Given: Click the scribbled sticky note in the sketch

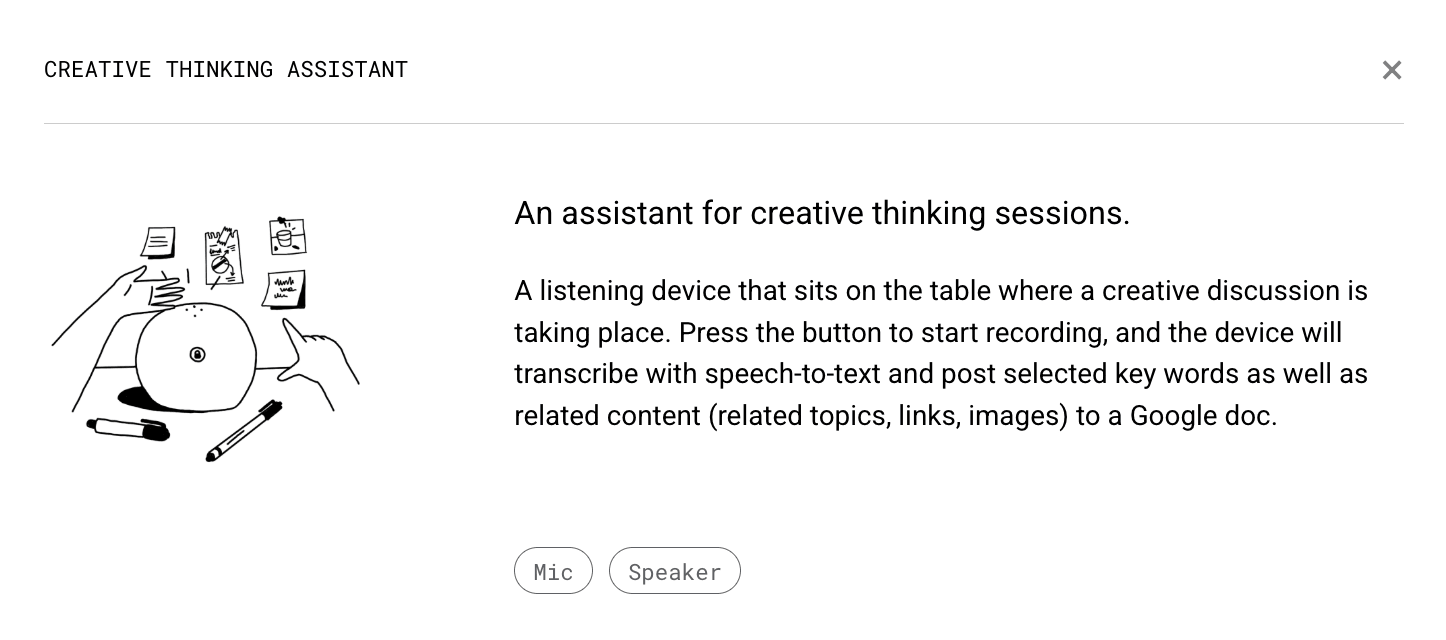Looking at the screenshot, I should click(x=283, y=288).
